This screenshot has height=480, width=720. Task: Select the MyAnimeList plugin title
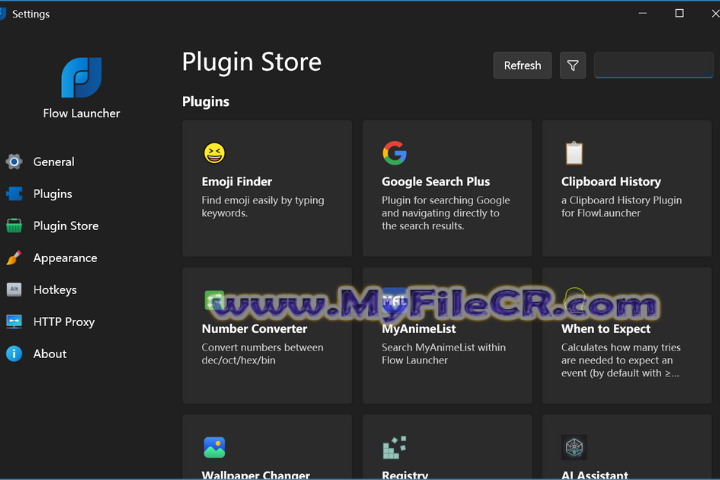(x=419, y=329)
